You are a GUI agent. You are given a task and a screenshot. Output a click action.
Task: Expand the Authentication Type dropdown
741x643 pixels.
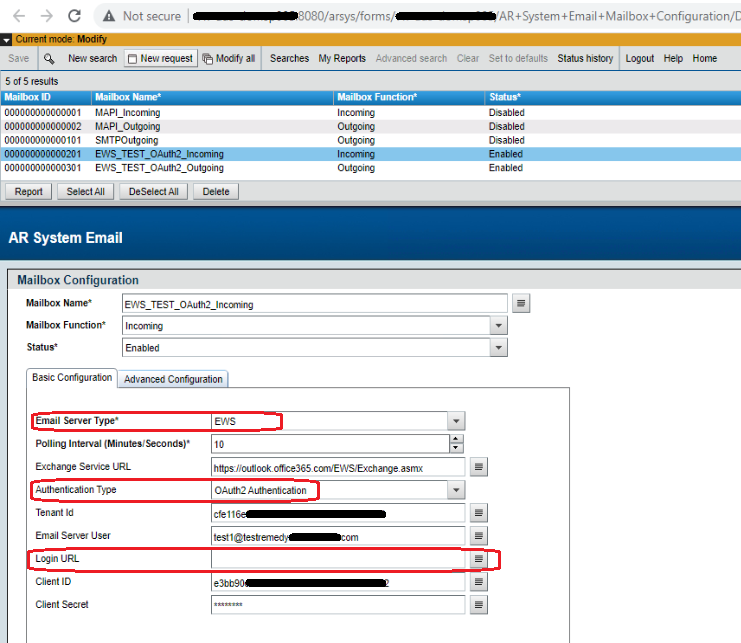point(456,490)
